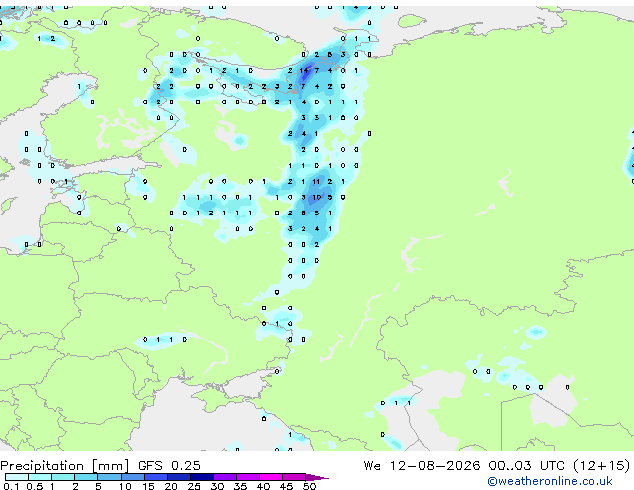Click the legend label '50'

pyautogui.click(x=309, y=486)
